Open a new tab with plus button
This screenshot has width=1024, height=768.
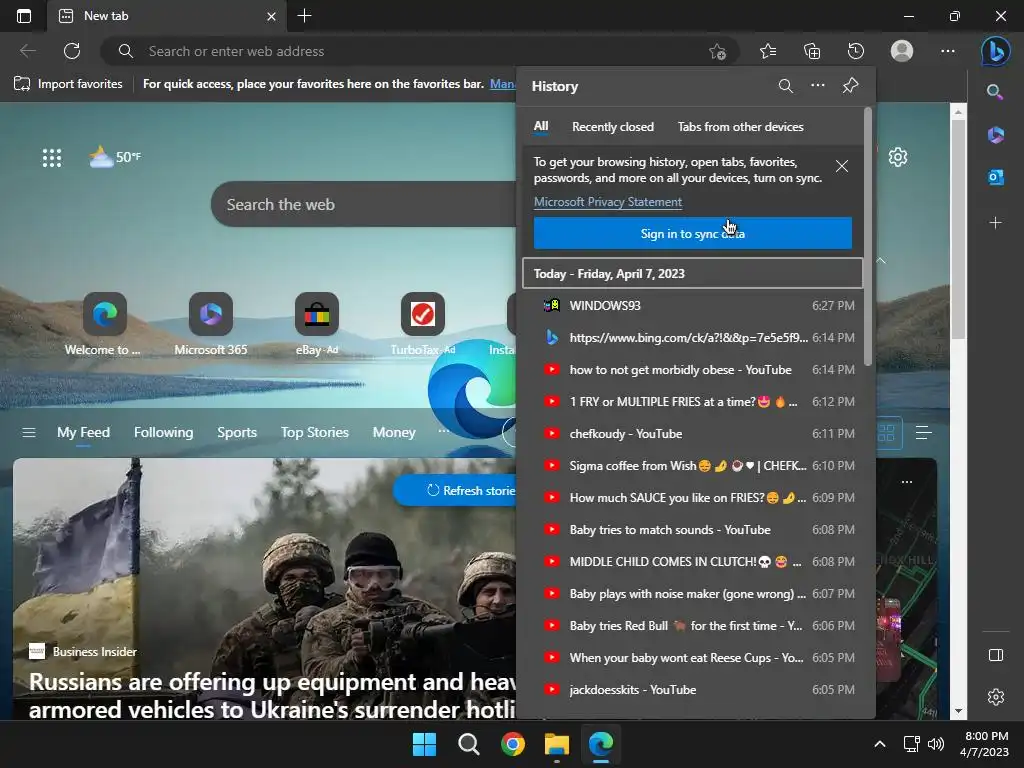tap(304, 16)
